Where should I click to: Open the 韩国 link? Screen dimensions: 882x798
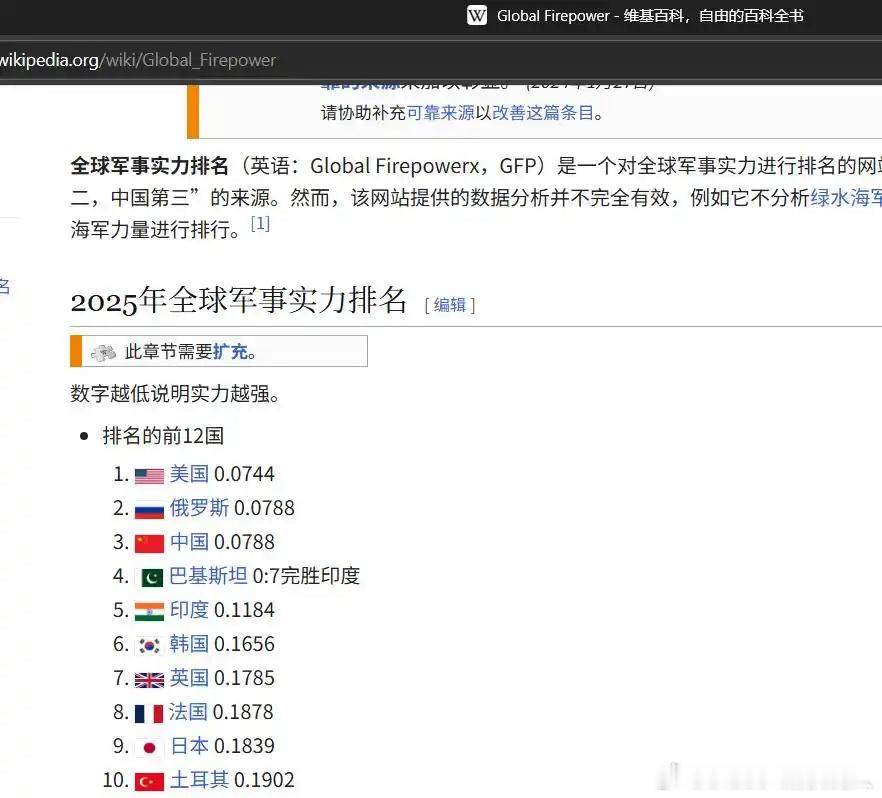[x=189, y=643]
